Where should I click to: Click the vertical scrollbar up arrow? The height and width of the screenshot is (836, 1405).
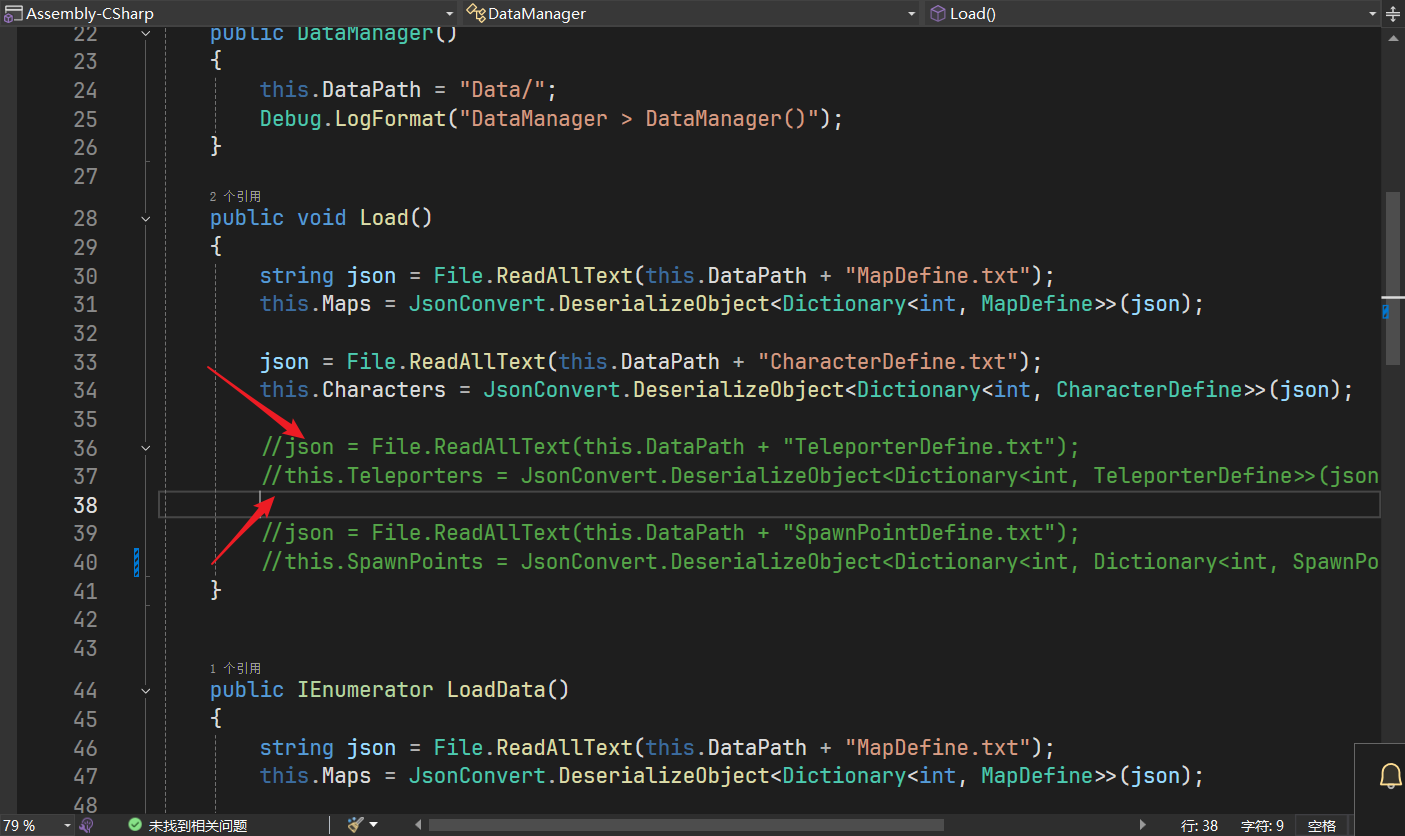[x=1392, y=38]
